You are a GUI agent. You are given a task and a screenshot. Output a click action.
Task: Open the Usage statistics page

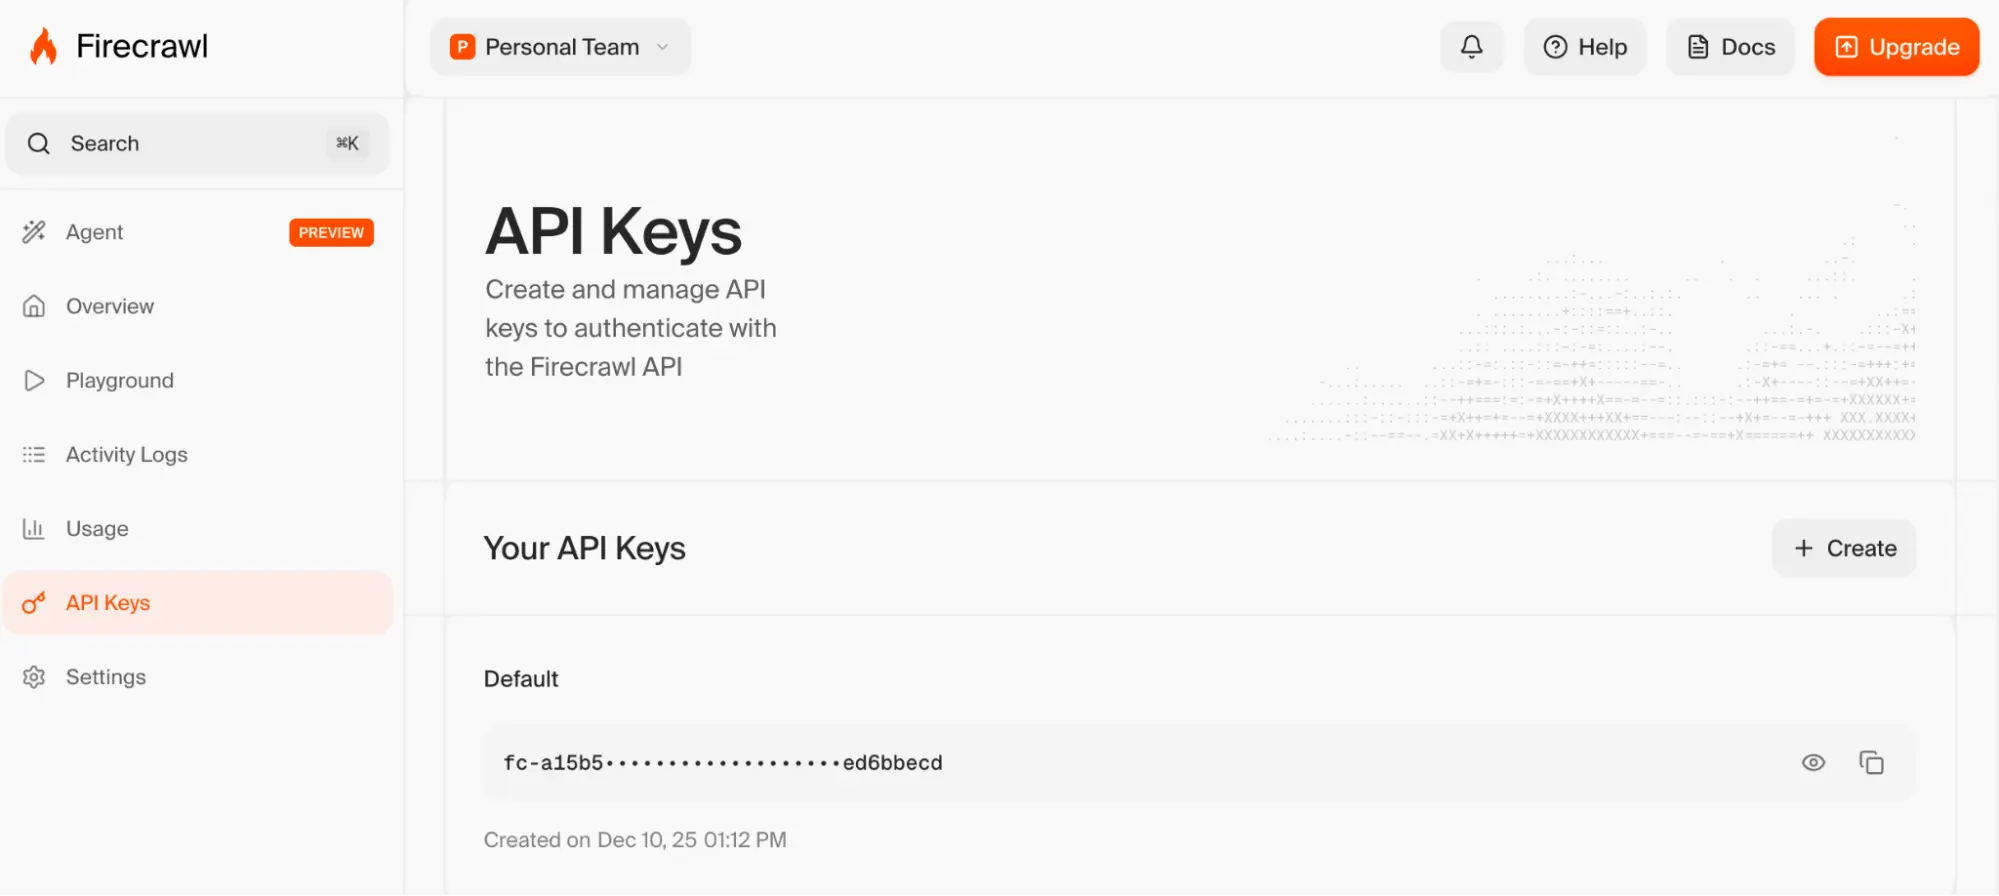pyautogui.click(x=97, y=528)
